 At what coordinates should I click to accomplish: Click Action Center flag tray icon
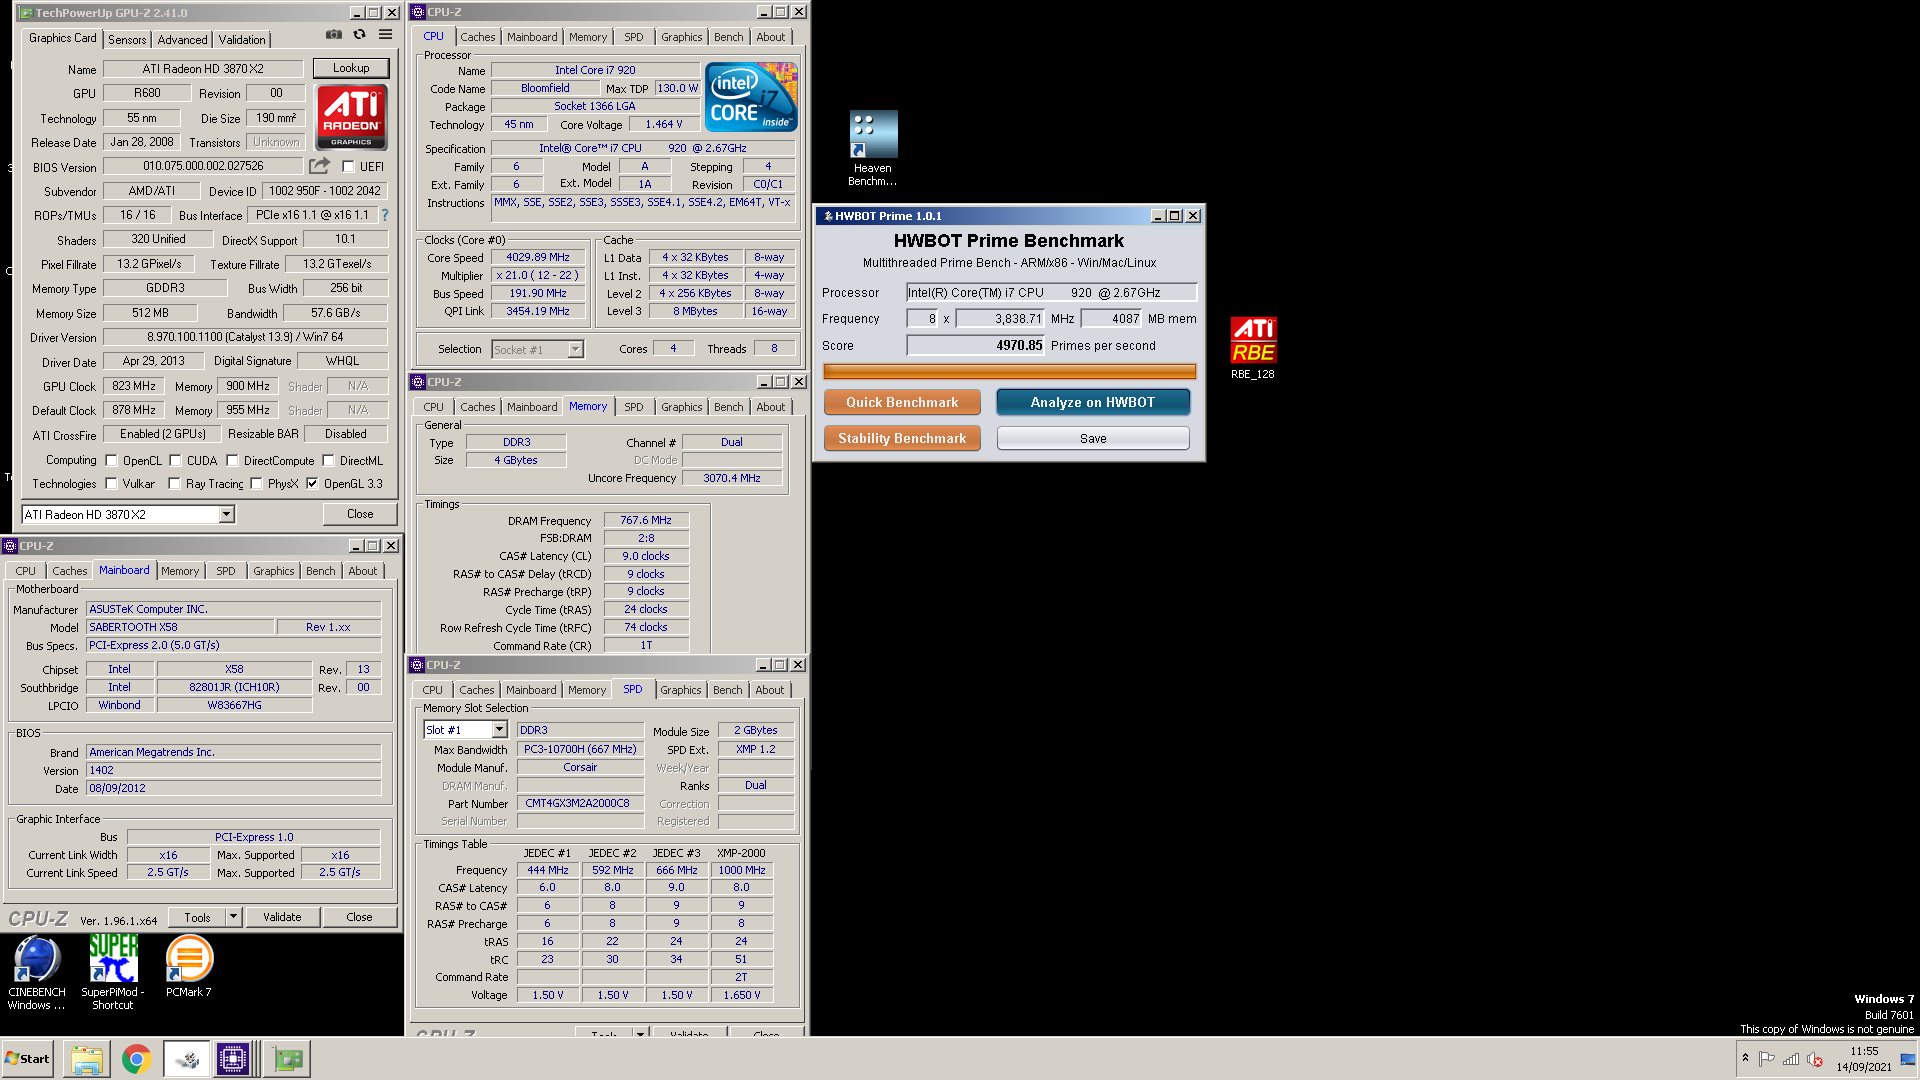tap(1767, 1059)
